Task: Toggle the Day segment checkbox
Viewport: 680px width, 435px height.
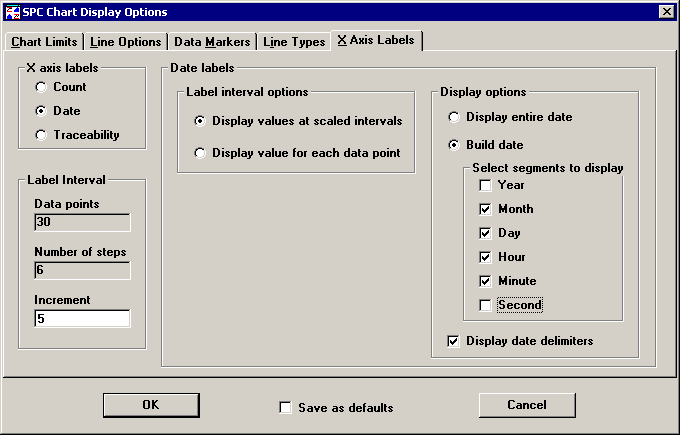Action: (485, 233)
